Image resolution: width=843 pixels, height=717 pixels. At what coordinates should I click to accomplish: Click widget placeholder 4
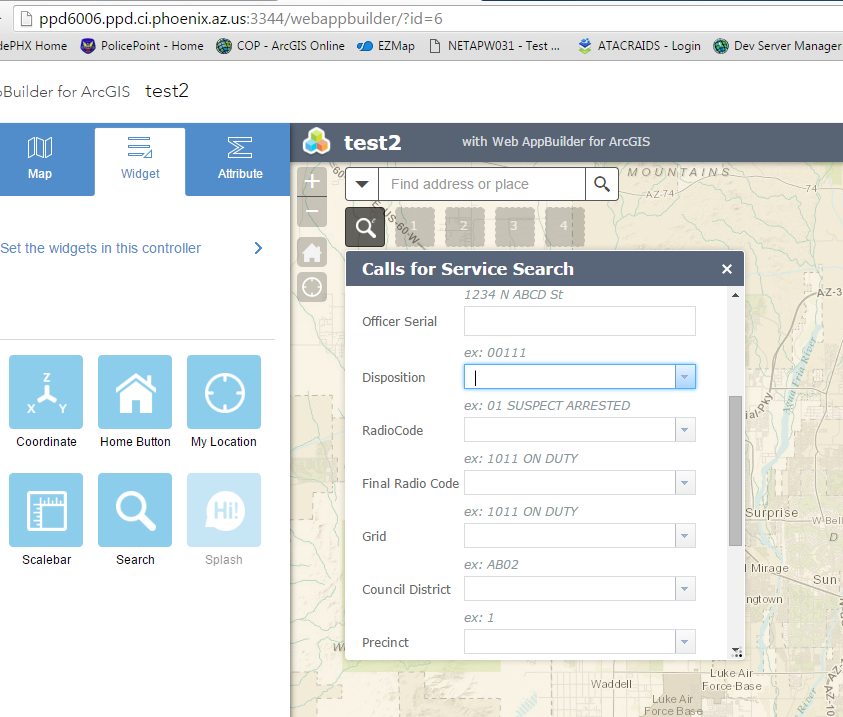pyautogui.click(x=565, y=227)
